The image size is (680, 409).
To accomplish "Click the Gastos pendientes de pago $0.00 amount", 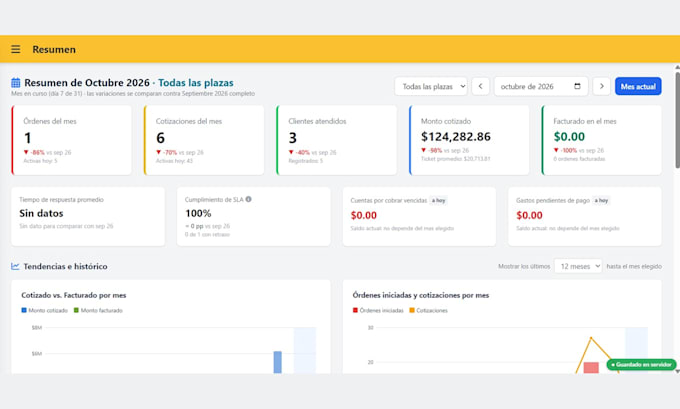I will tap(529, 215).
